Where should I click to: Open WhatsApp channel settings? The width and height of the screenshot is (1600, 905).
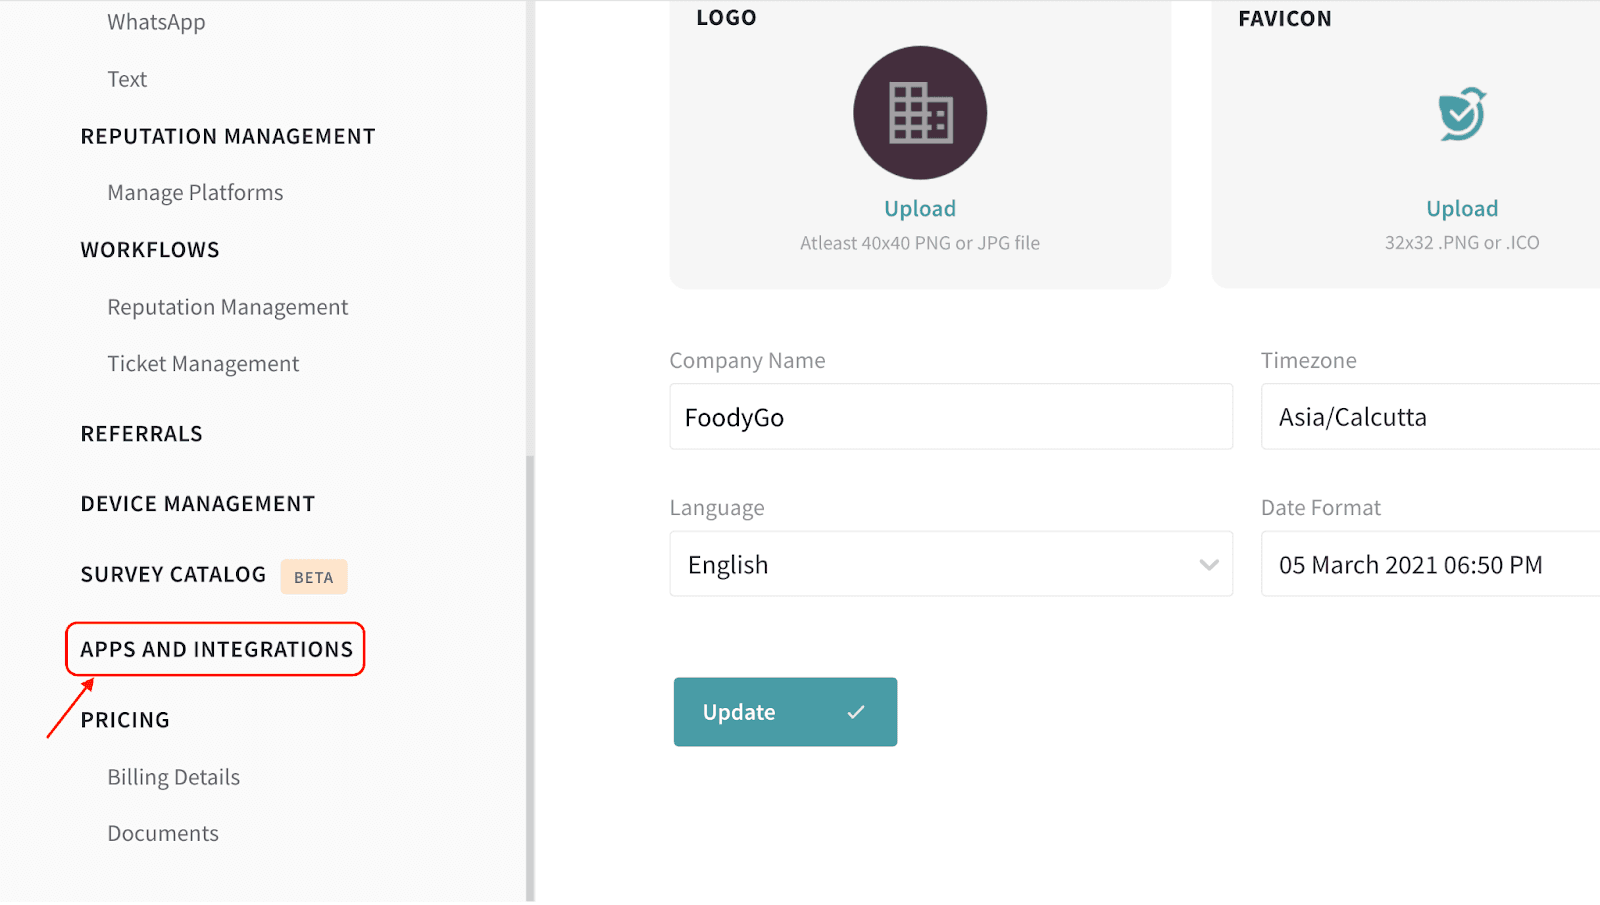point(156,22)
